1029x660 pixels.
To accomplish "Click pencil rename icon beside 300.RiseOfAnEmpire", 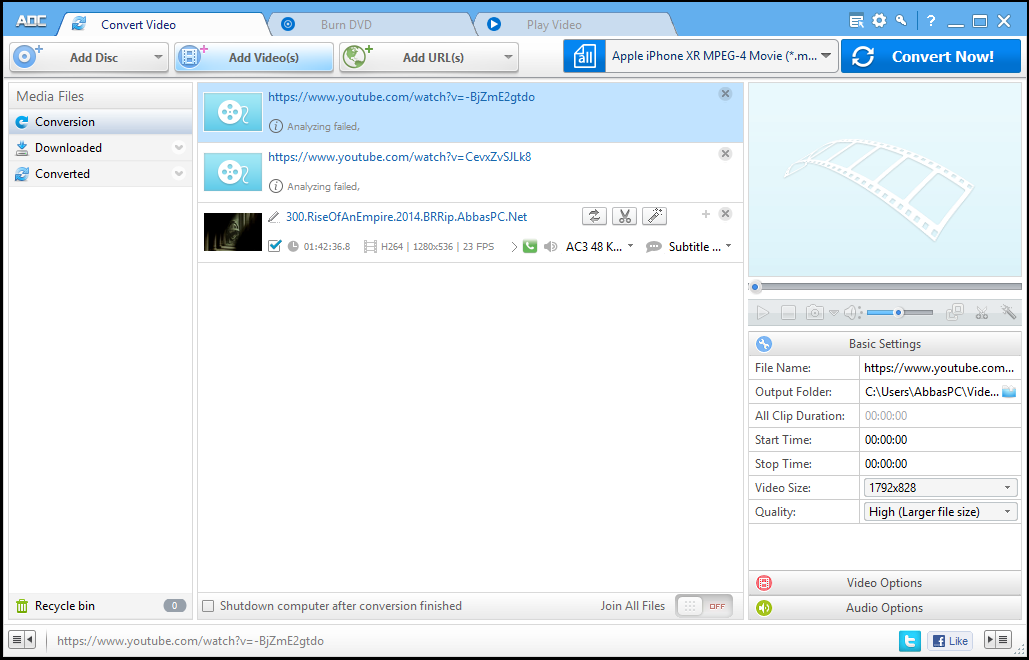I will click(x=274, y=217).
